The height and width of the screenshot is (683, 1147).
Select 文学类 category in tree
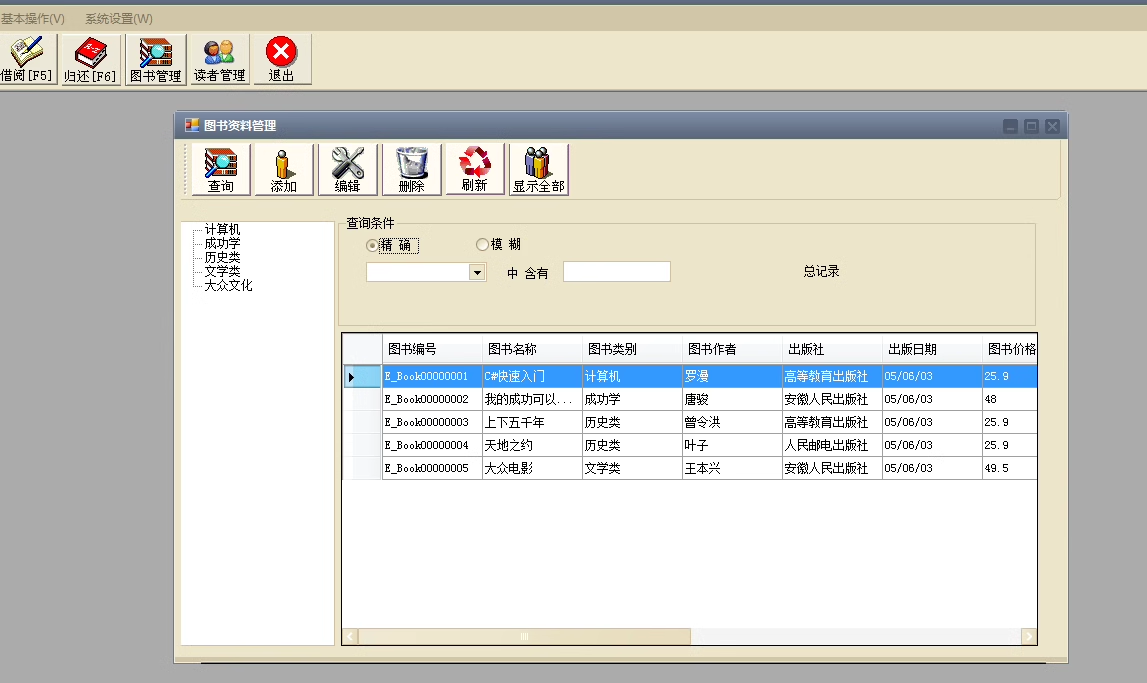222,271
